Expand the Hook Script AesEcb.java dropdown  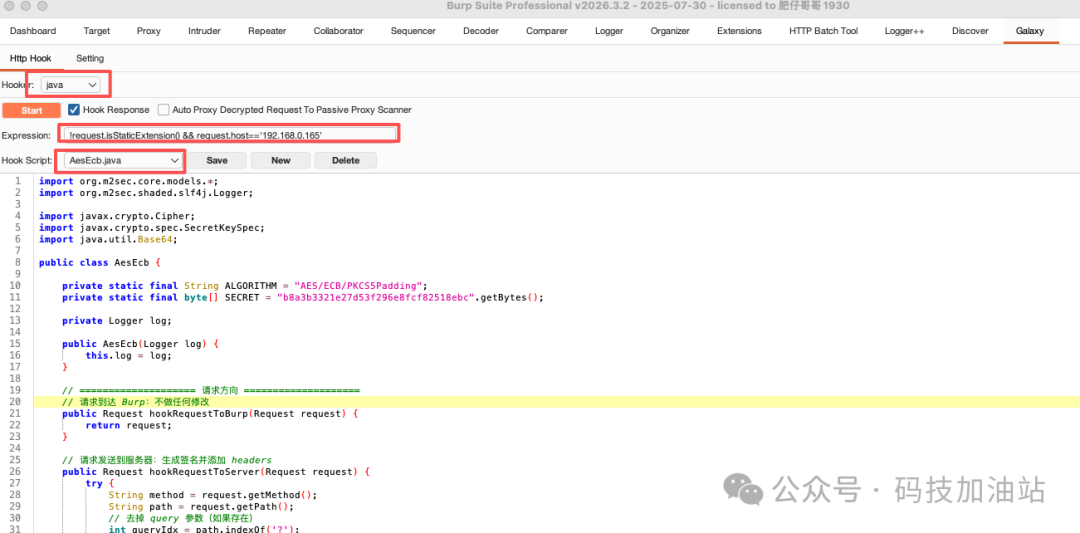pos(122,160)
